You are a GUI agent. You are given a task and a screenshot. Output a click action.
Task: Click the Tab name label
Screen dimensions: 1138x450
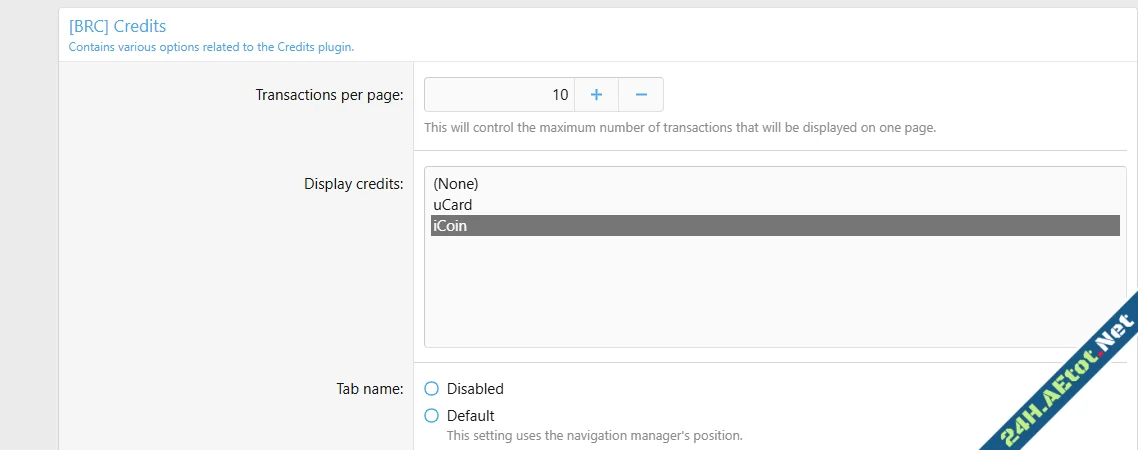pos(369,389)
